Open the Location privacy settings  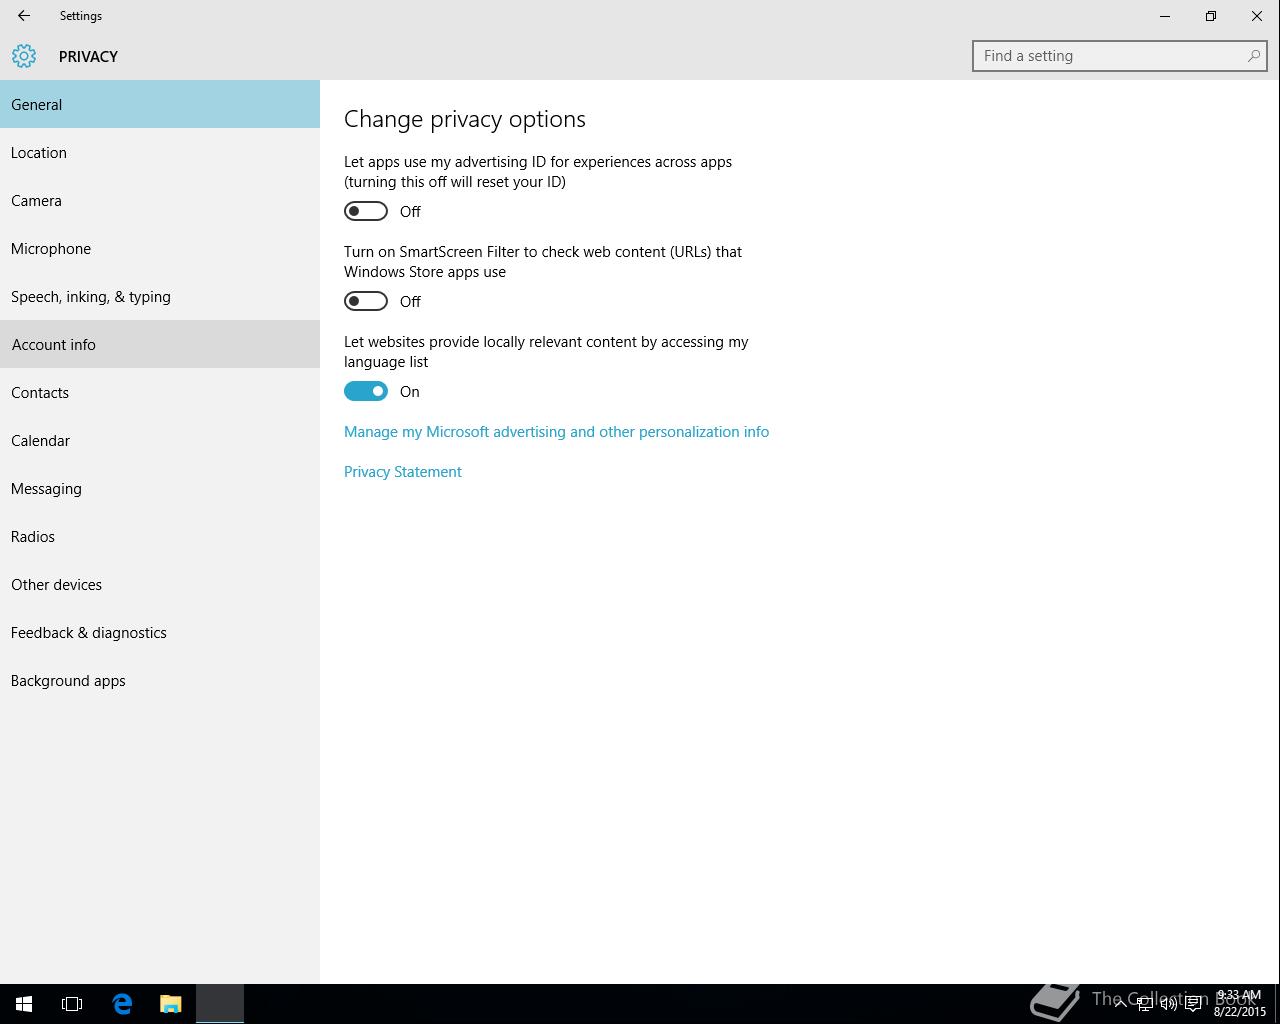[160, 152]
